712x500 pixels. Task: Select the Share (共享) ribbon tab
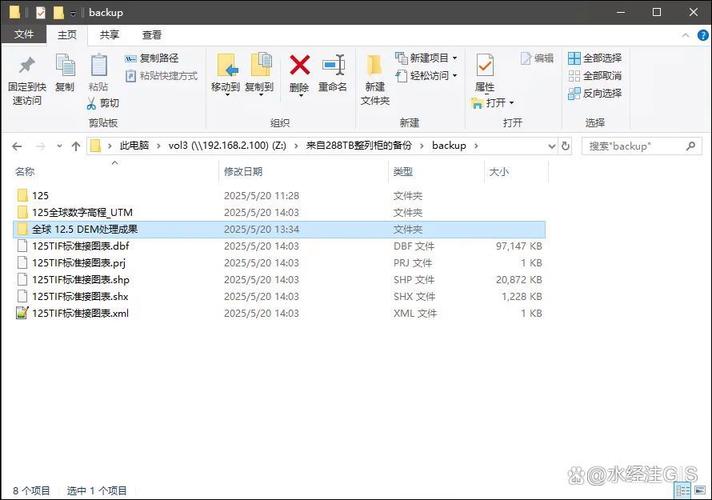pyautogui.click(x=109, y=35)
